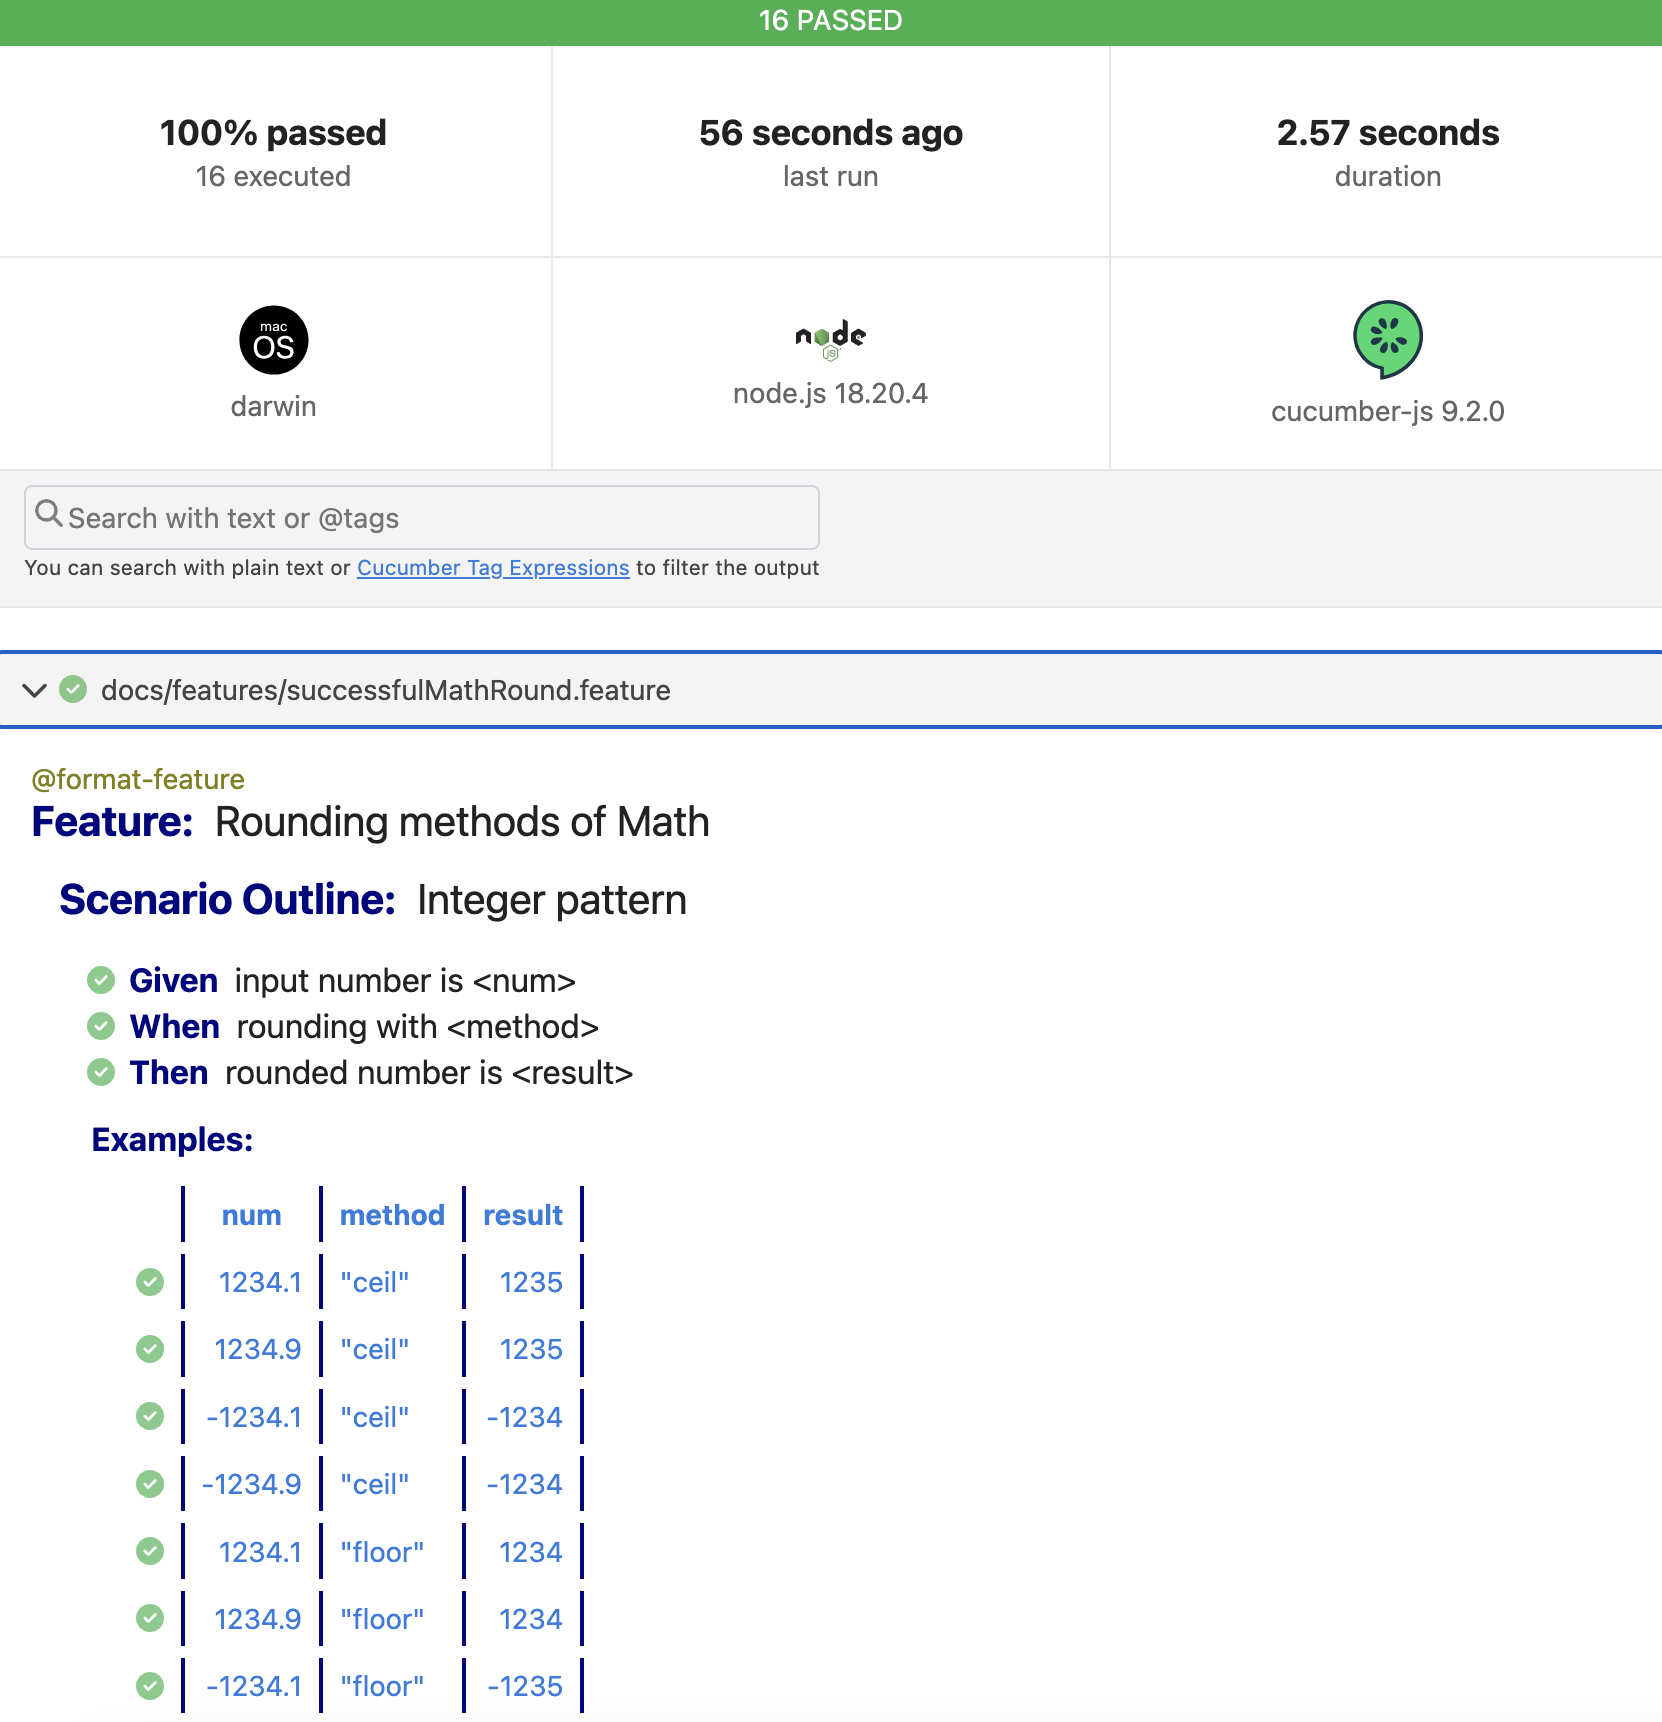
Task: Click the 'method' column header
Action: click(392, 1215)
